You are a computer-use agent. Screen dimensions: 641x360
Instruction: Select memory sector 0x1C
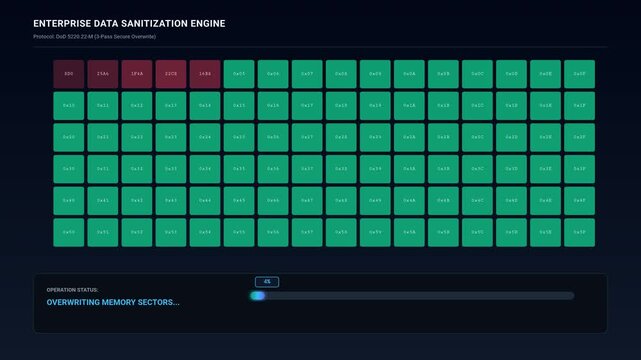pos(477,106)
